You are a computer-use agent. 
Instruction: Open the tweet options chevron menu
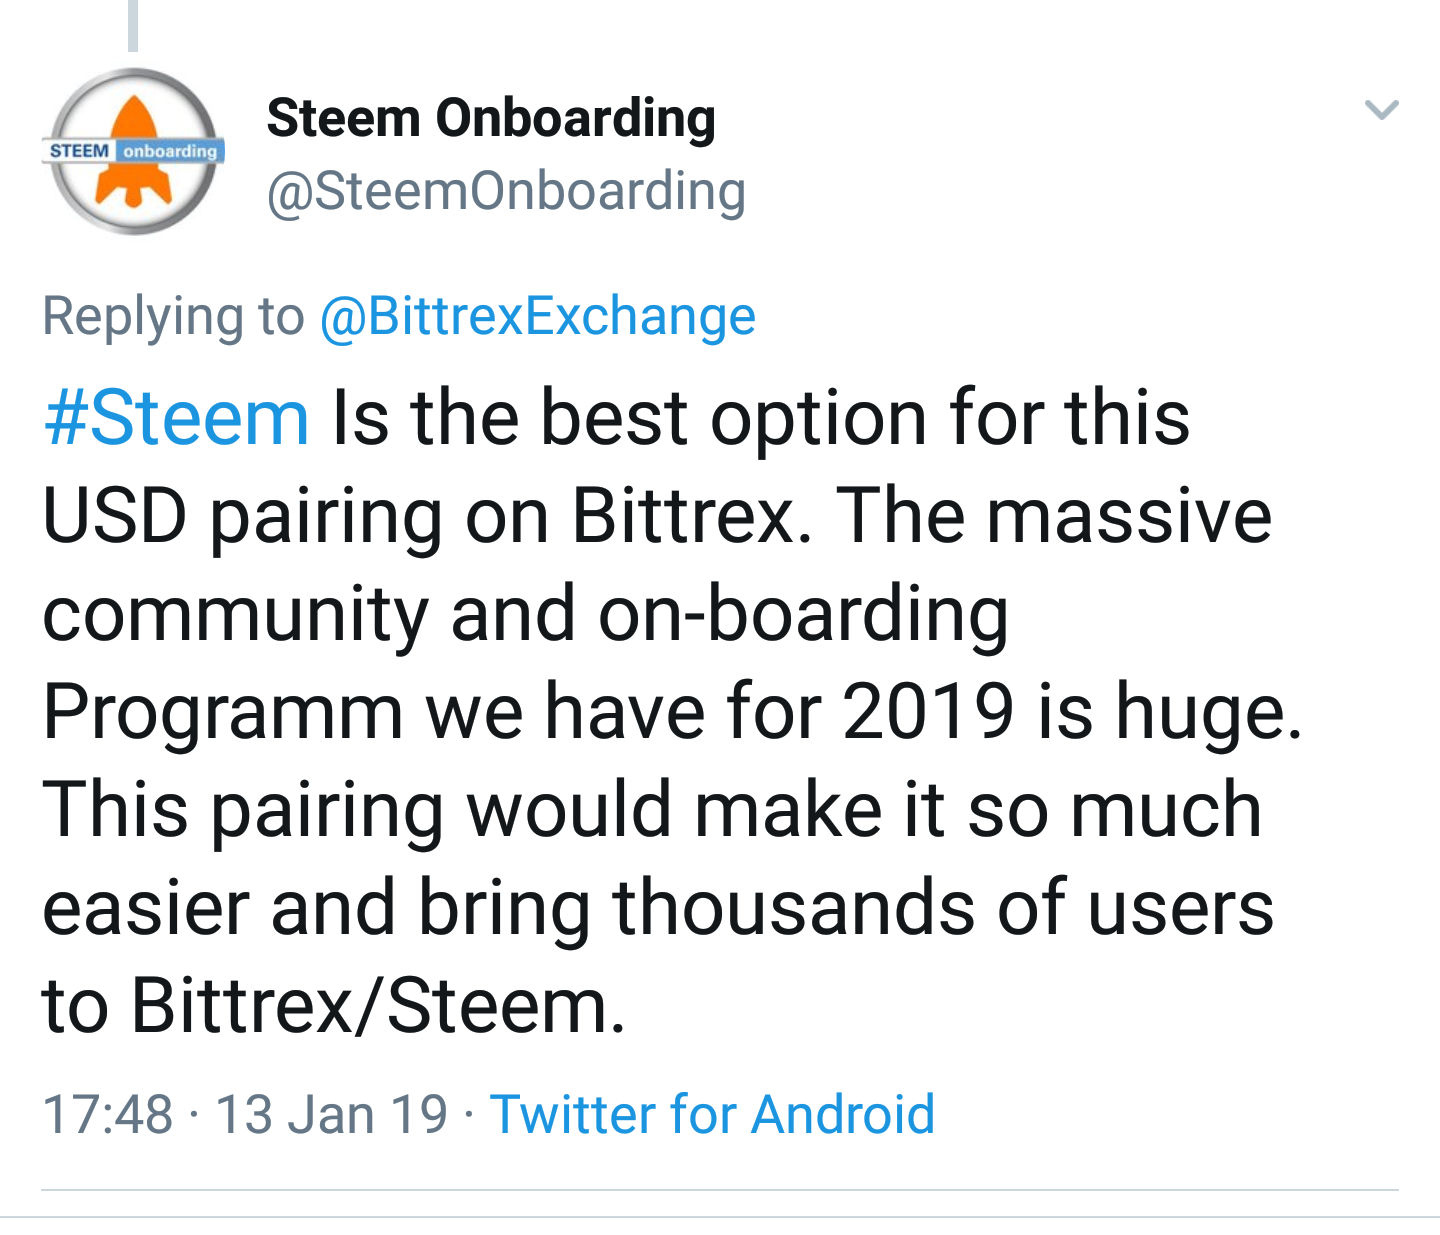click(1381, 110)
